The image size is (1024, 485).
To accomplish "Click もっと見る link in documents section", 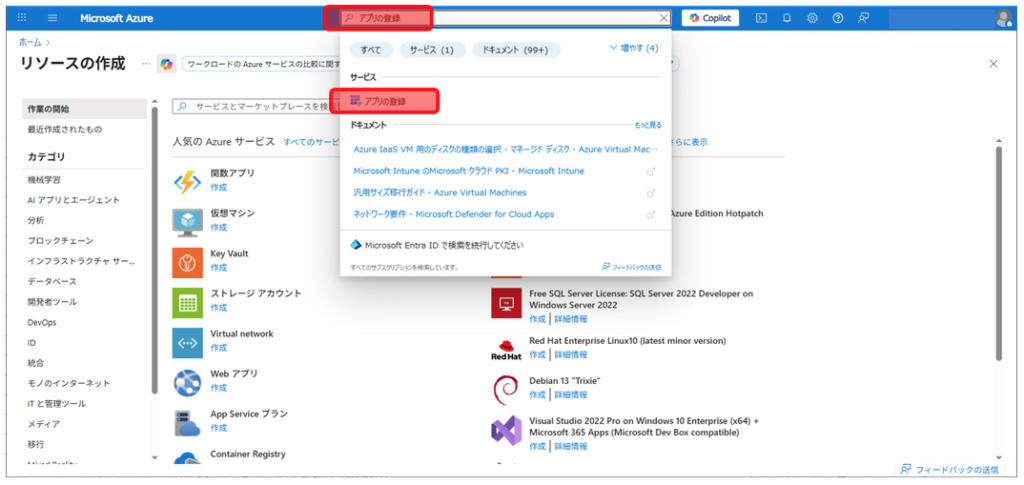I will (647, 125).
